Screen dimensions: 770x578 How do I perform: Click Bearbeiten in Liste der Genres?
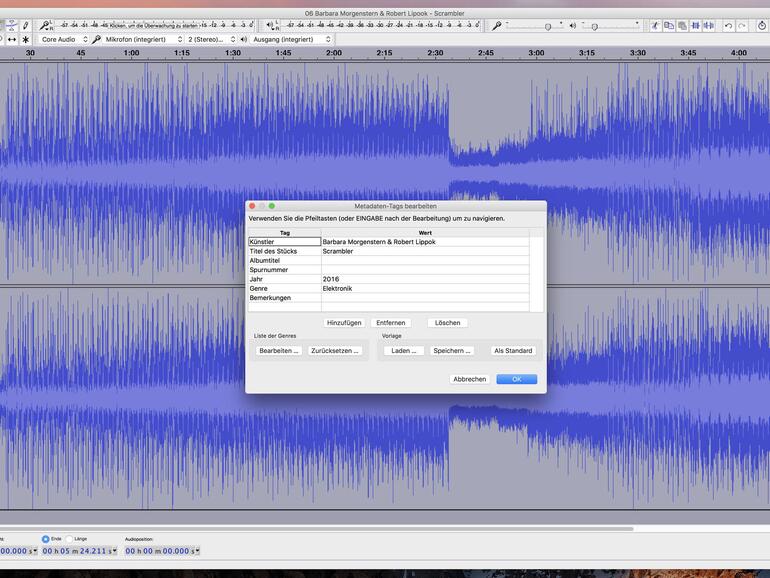click(278, 351)
